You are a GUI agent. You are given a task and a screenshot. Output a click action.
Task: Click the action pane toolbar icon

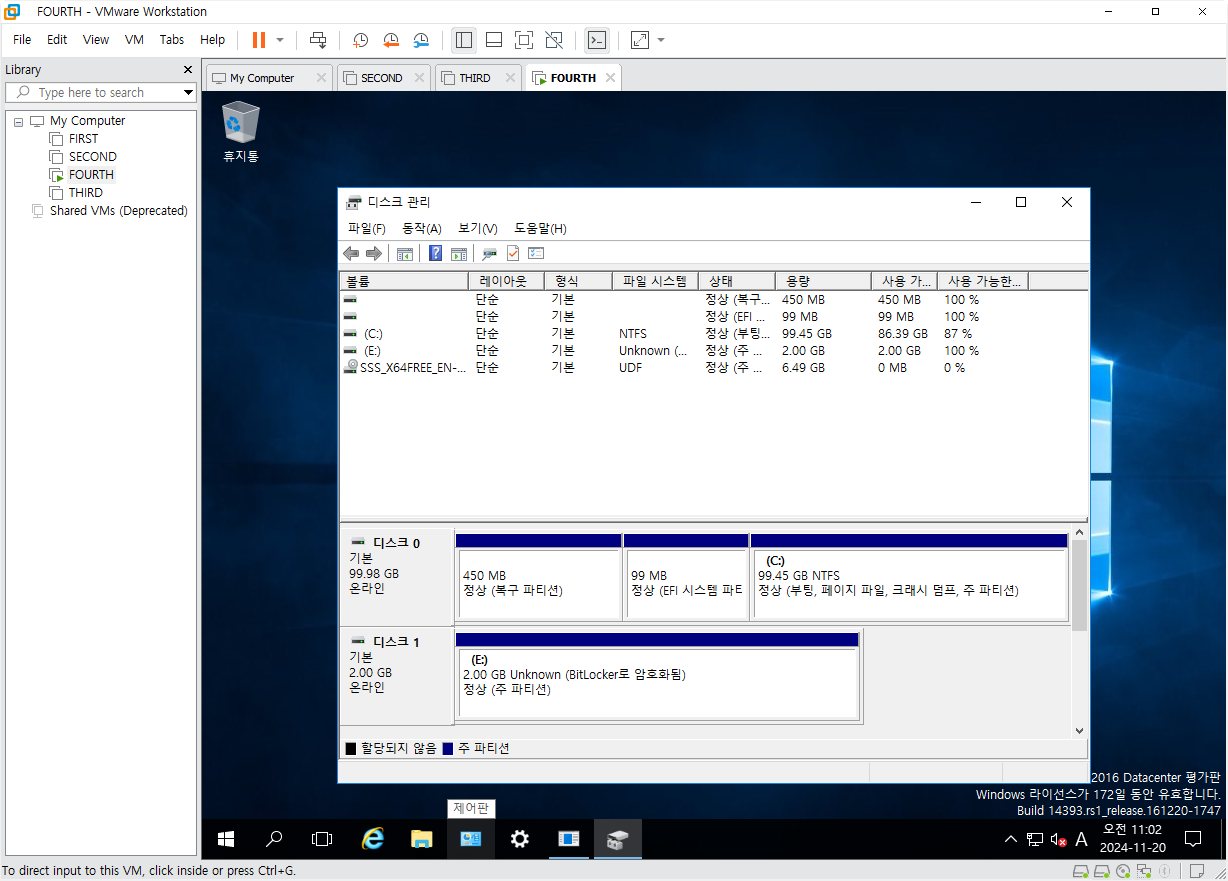[459, 254]
